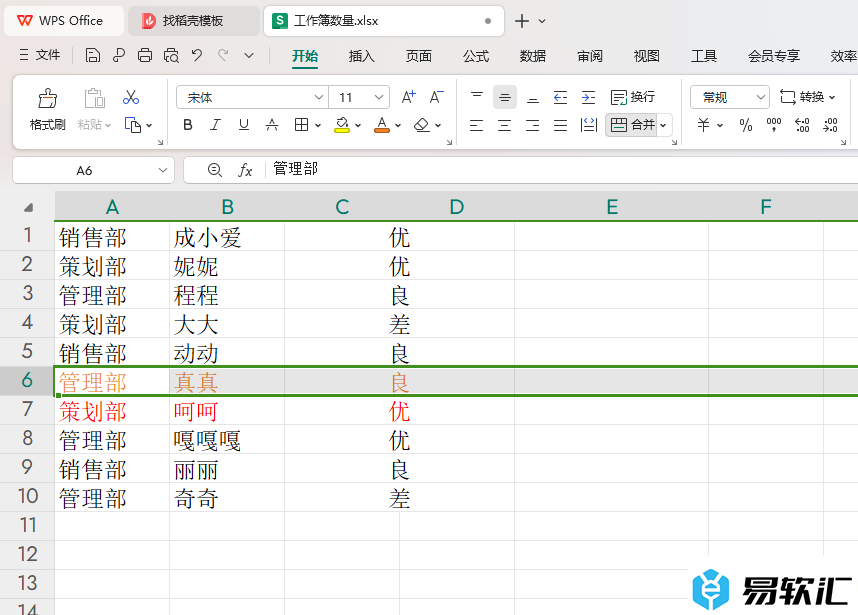
Task: Apply the yellow fill color swatch
Action: coord(341,125)
